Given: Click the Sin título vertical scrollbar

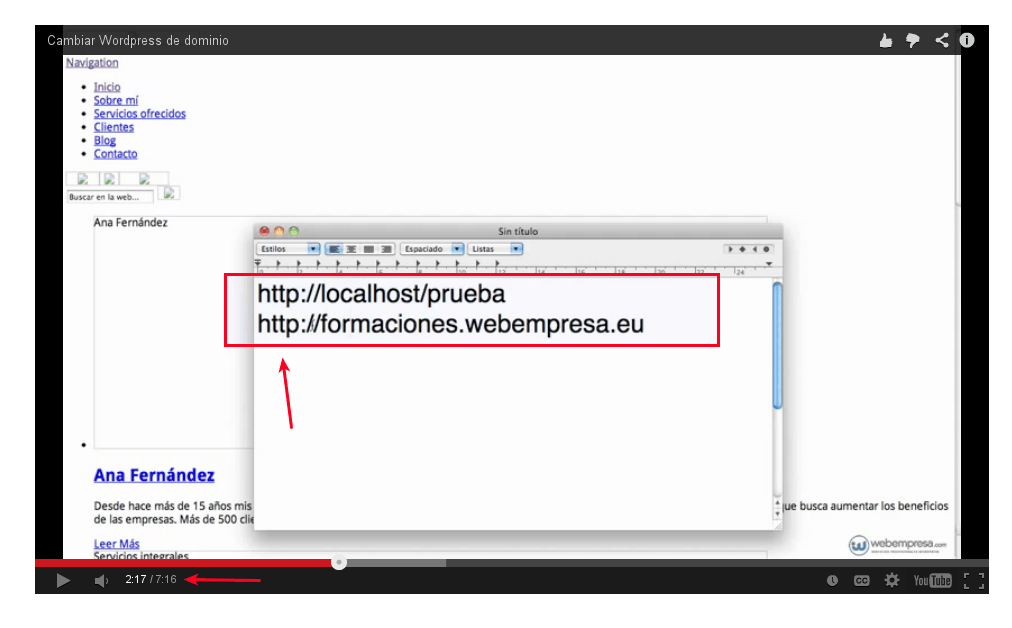Looking at the screenshot, I should [x=777, y=345].
